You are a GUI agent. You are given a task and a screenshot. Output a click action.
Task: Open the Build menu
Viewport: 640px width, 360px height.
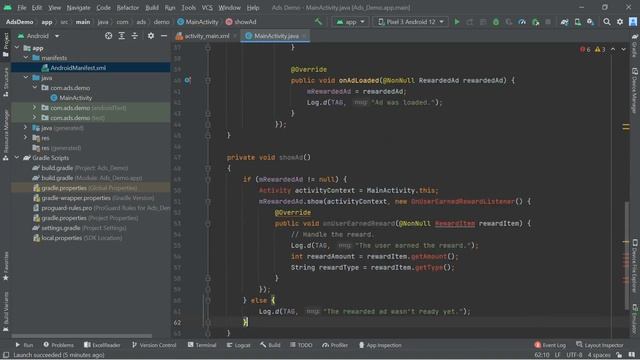tap(152, 8)
